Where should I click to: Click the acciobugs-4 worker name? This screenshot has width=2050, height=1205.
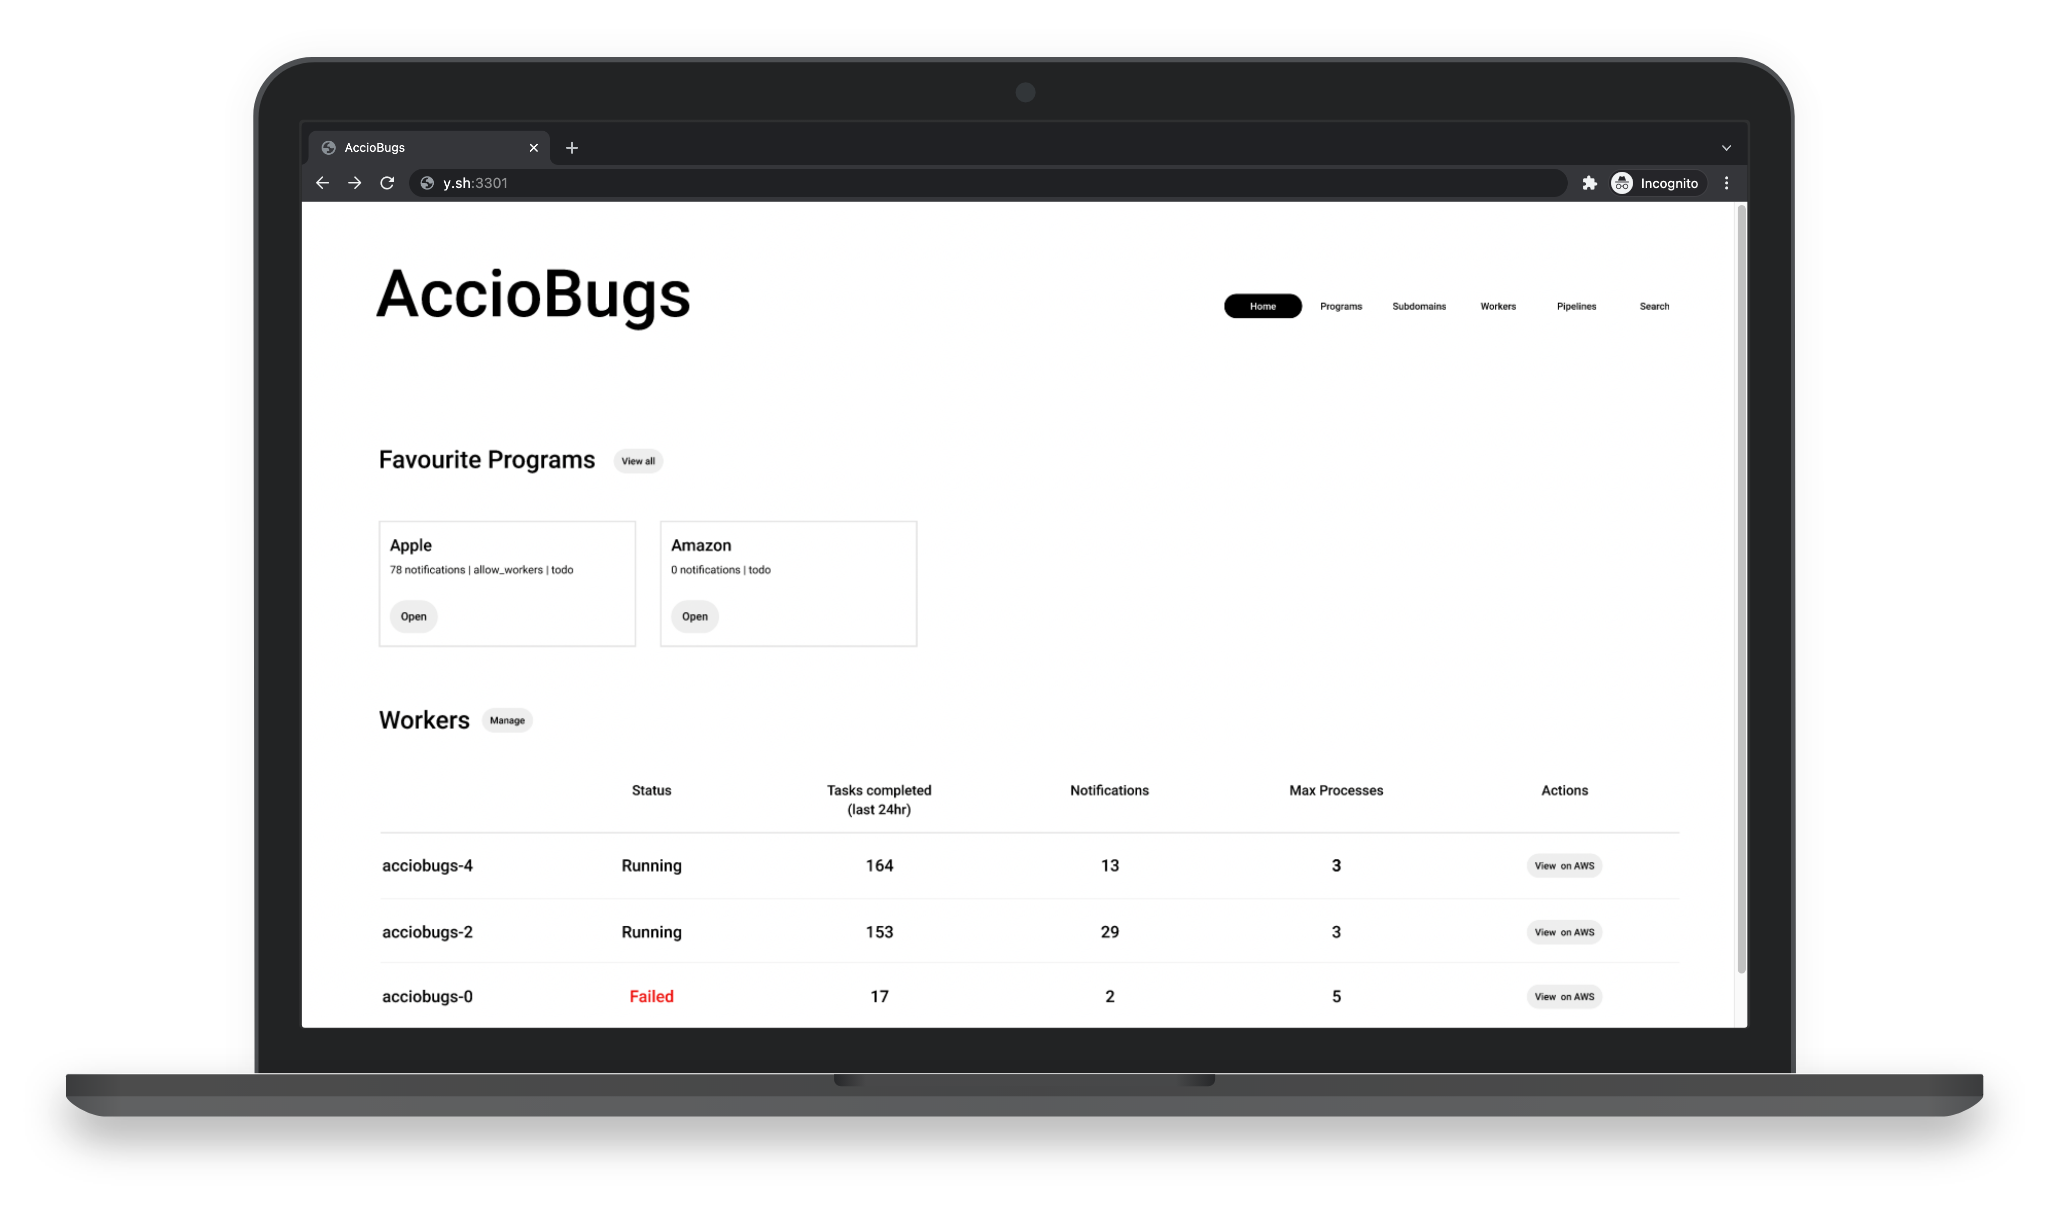[427, 866]
